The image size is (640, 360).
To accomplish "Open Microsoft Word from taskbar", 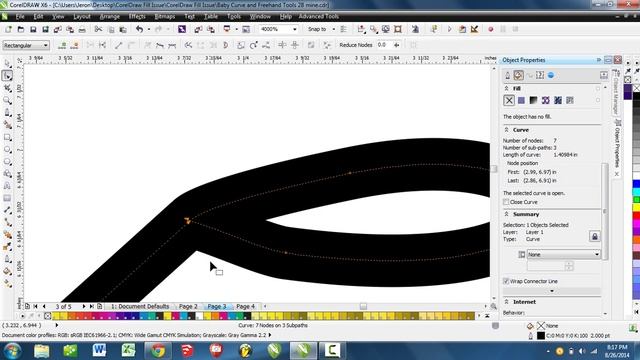I will (99, 351).
